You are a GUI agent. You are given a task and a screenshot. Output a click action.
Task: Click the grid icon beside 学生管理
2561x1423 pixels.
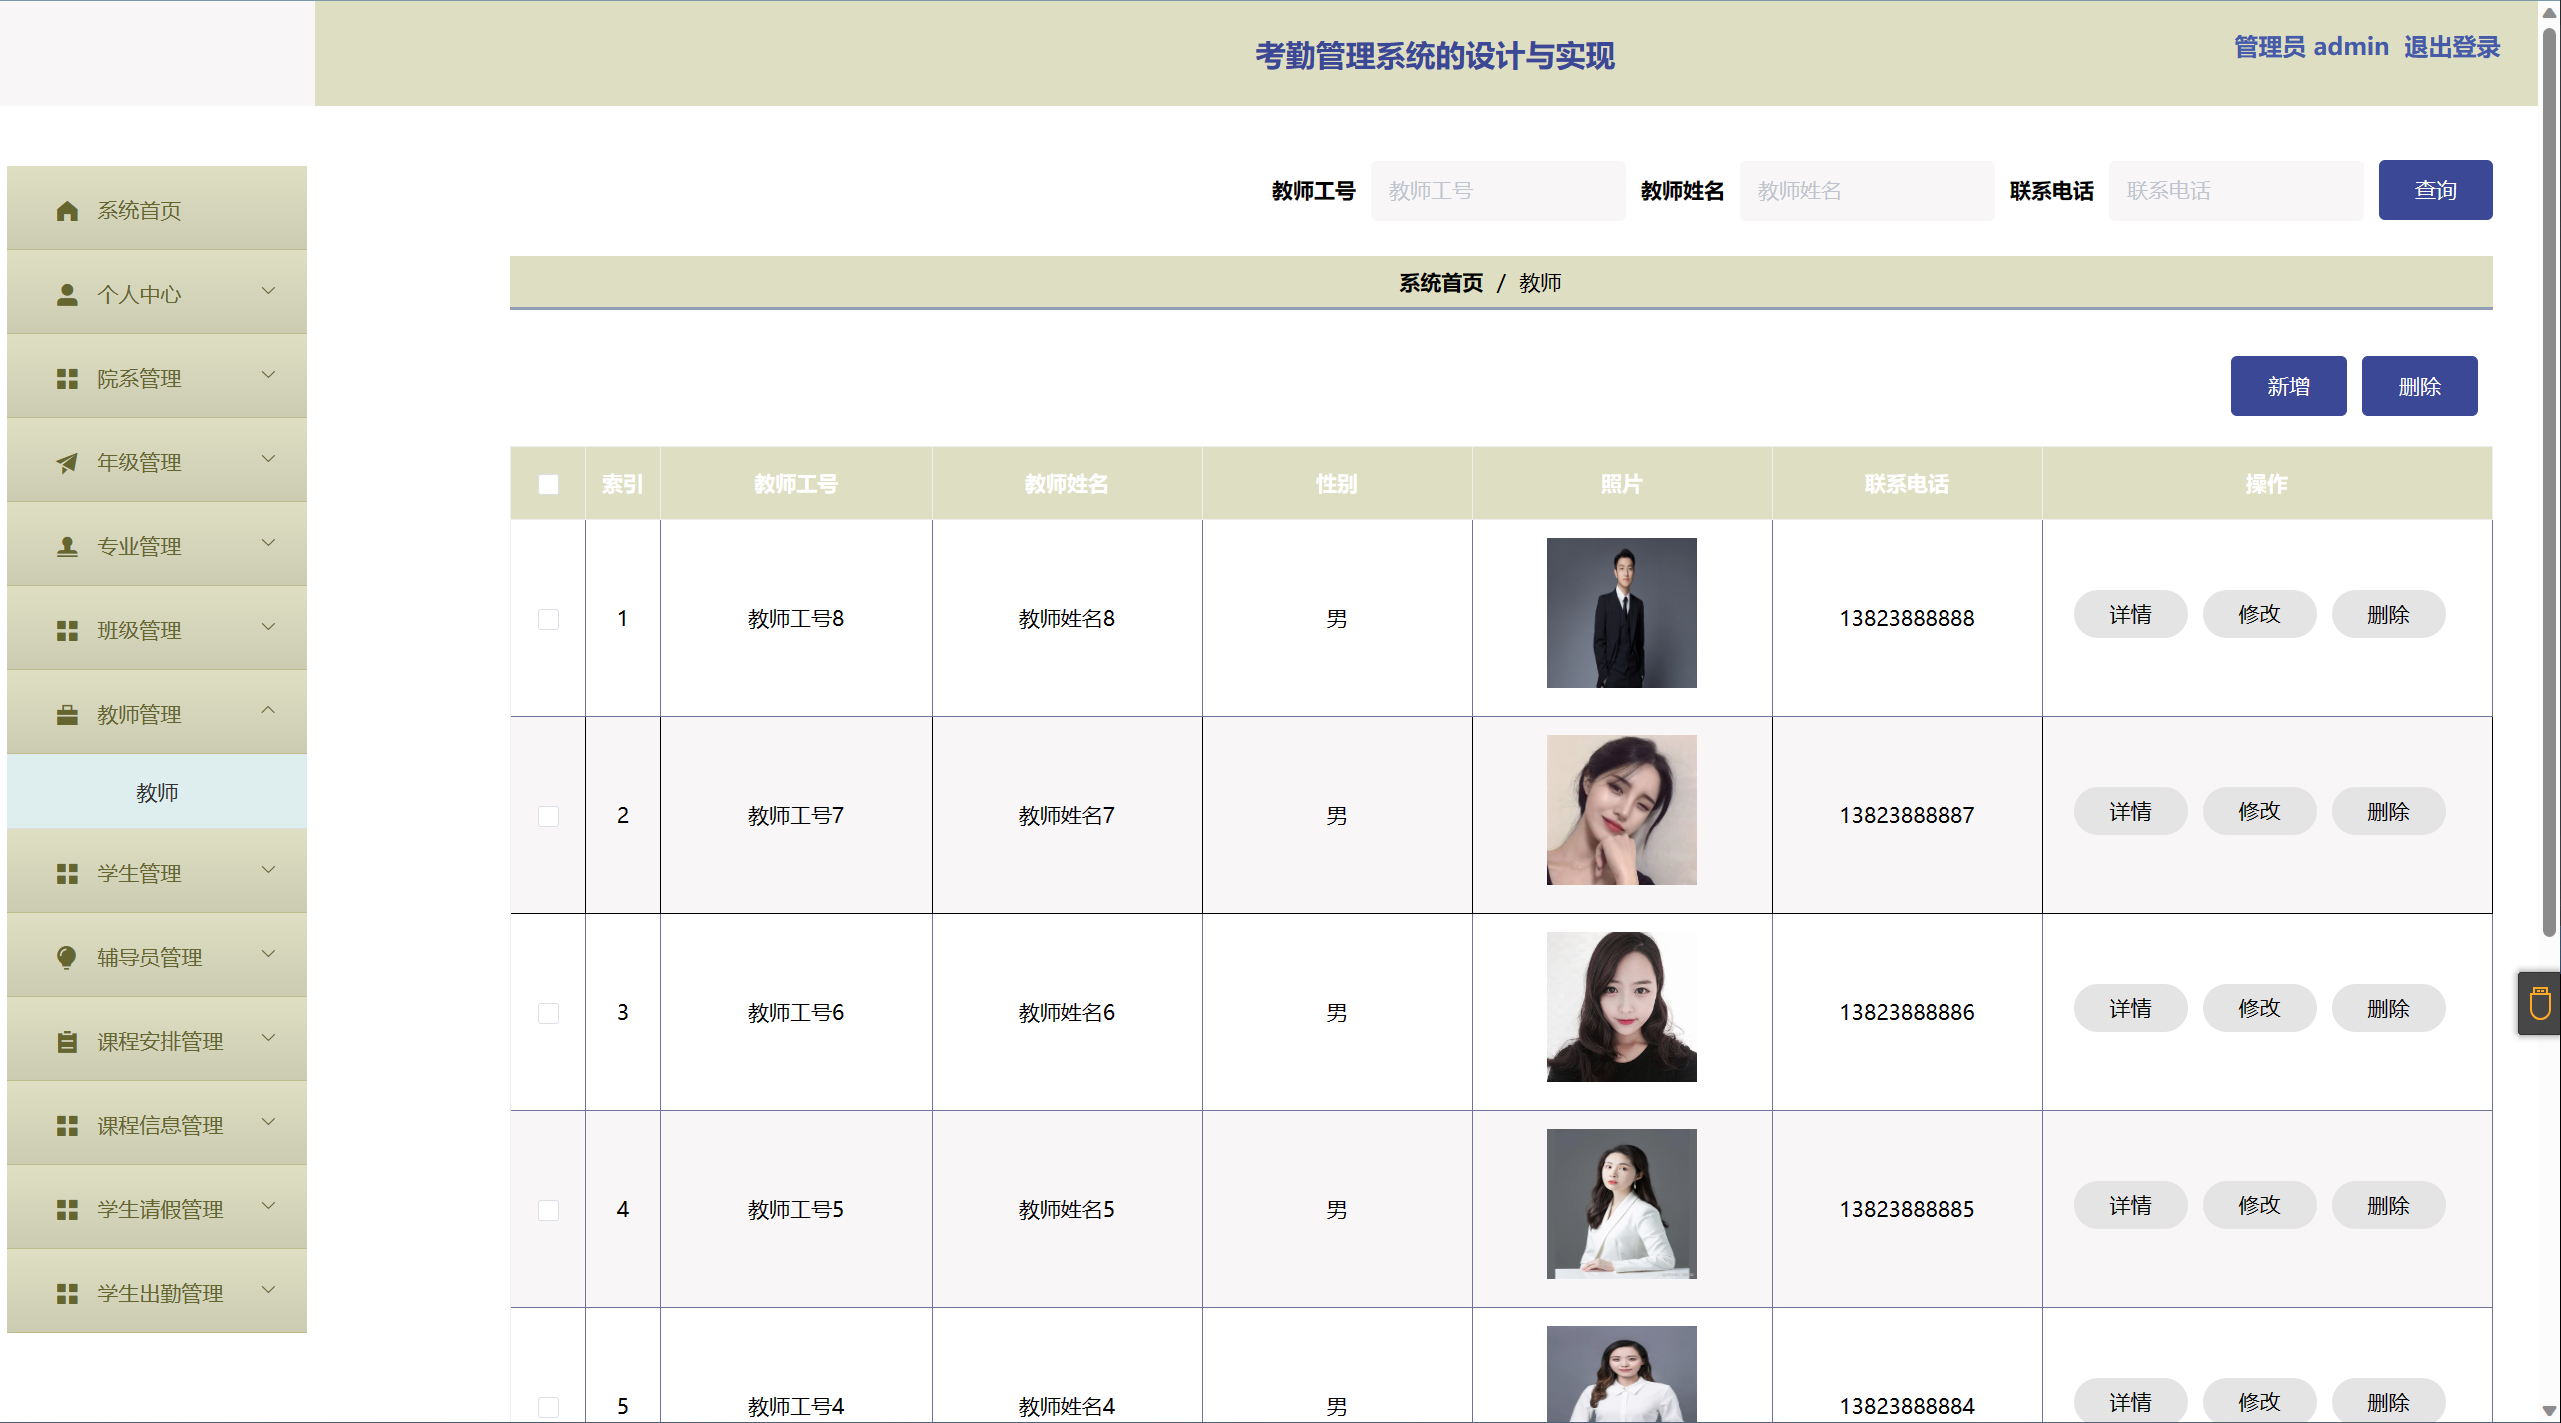coord(67,874)
